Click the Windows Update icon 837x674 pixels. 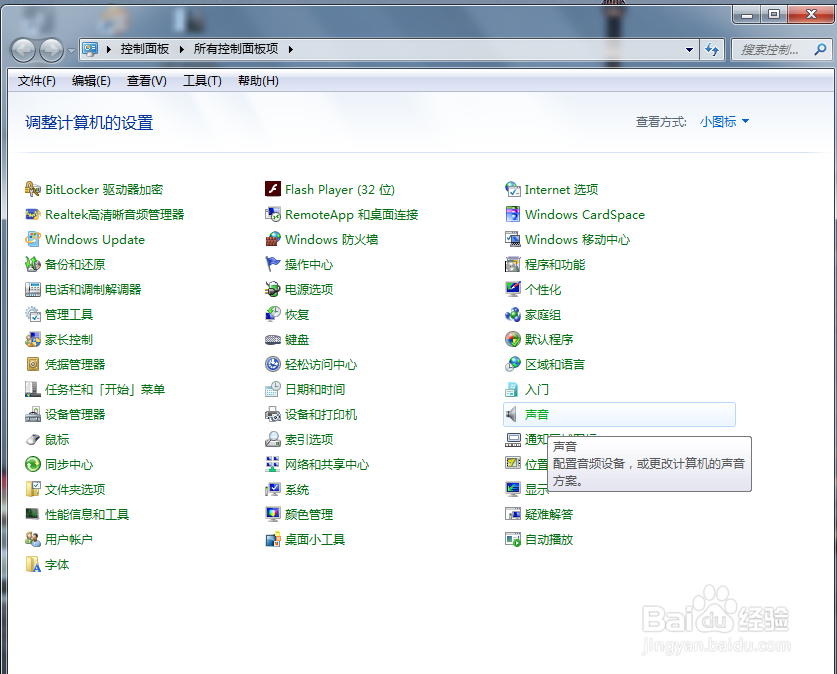(33, 240)
